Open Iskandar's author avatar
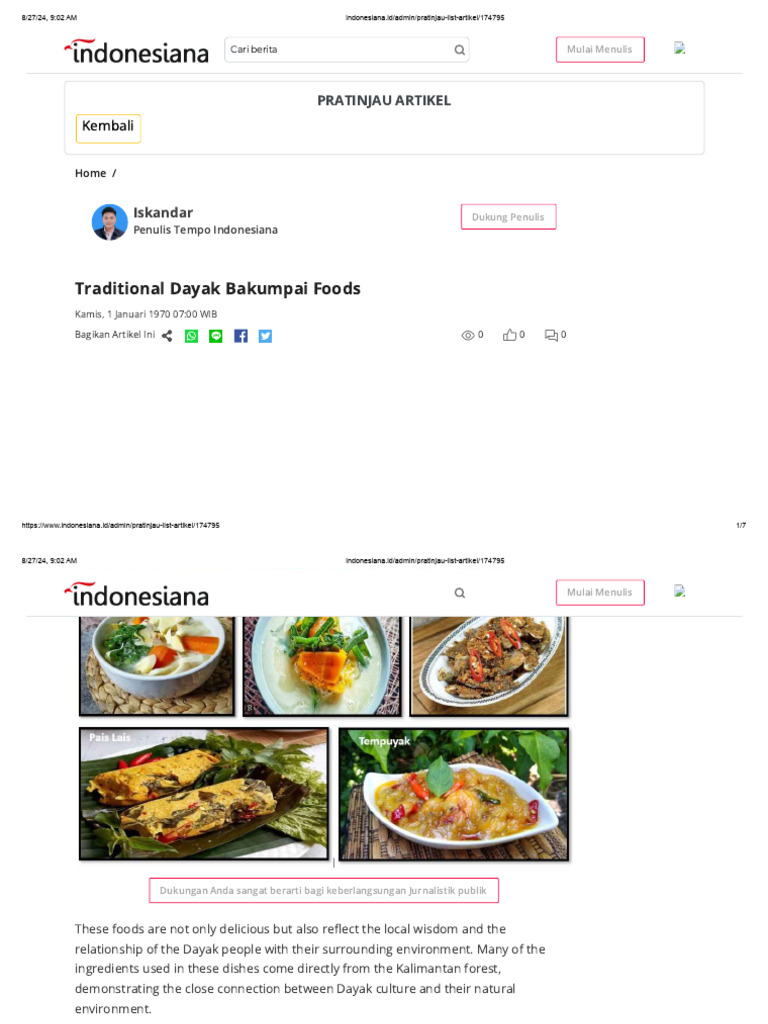The image size is (768, 1024). click(110, 222)
